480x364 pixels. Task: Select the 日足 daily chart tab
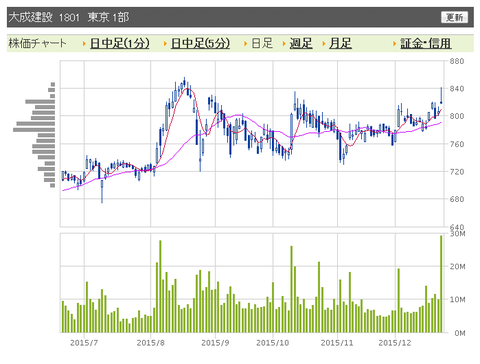pyautogui.click(x=262, y=43)
